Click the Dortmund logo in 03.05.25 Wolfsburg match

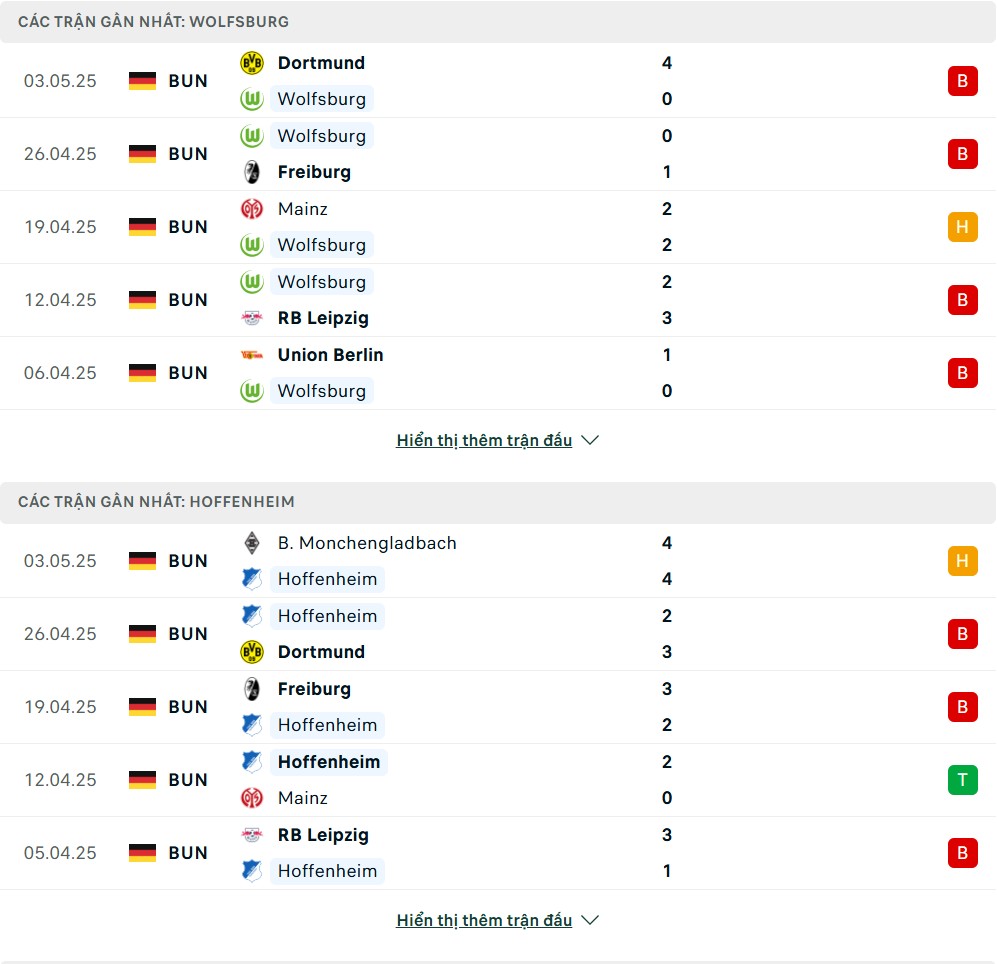[x=252, y=63]
